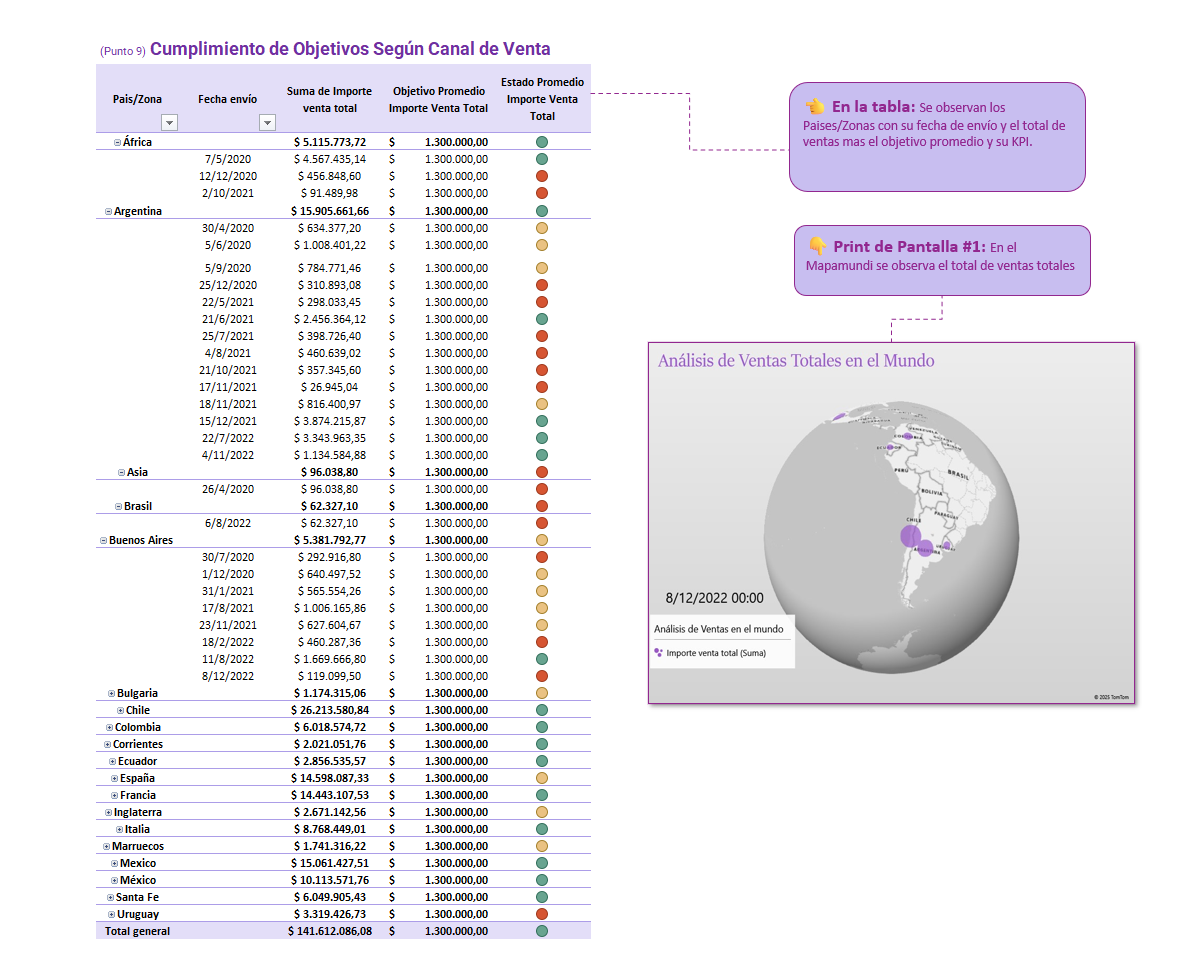
Task: Expand the Mexico group without accent
Action: click(x=114, y=863)
